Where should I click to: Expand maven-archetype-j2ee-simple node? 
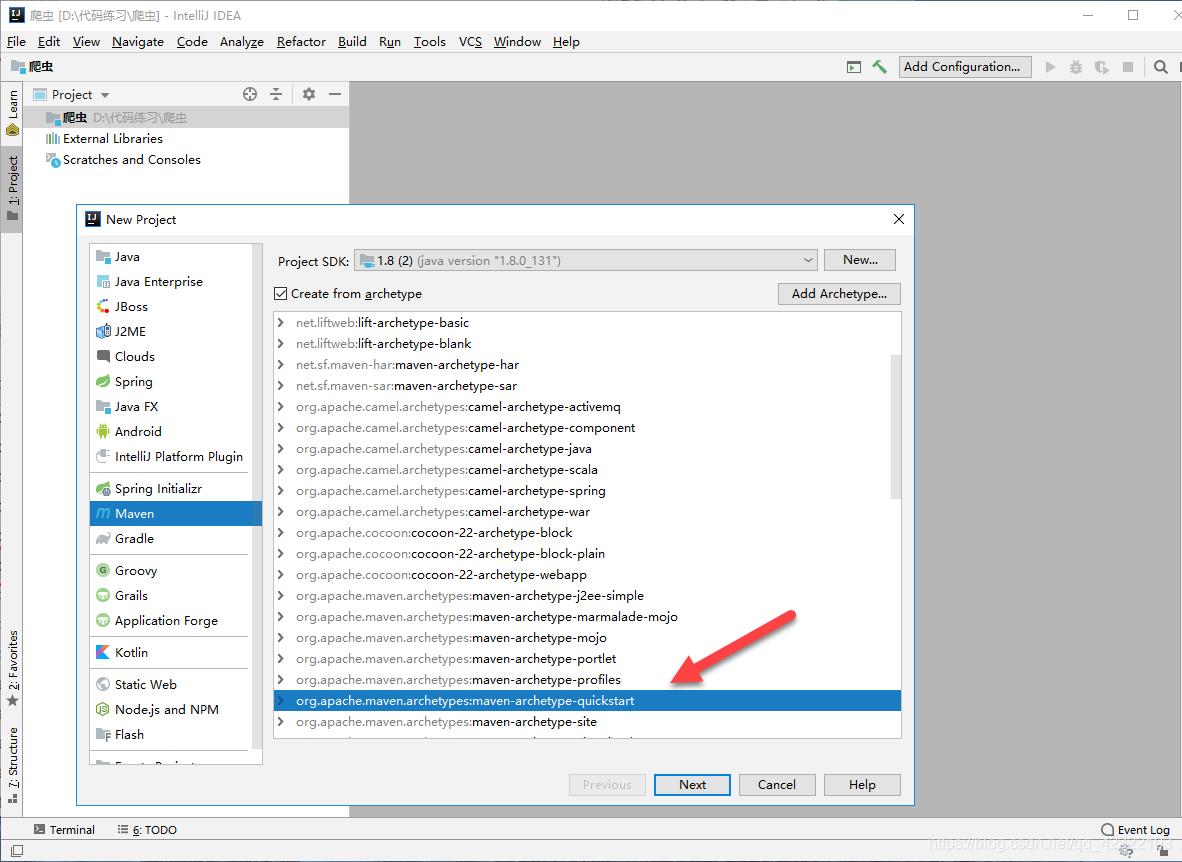click(280, 596)
